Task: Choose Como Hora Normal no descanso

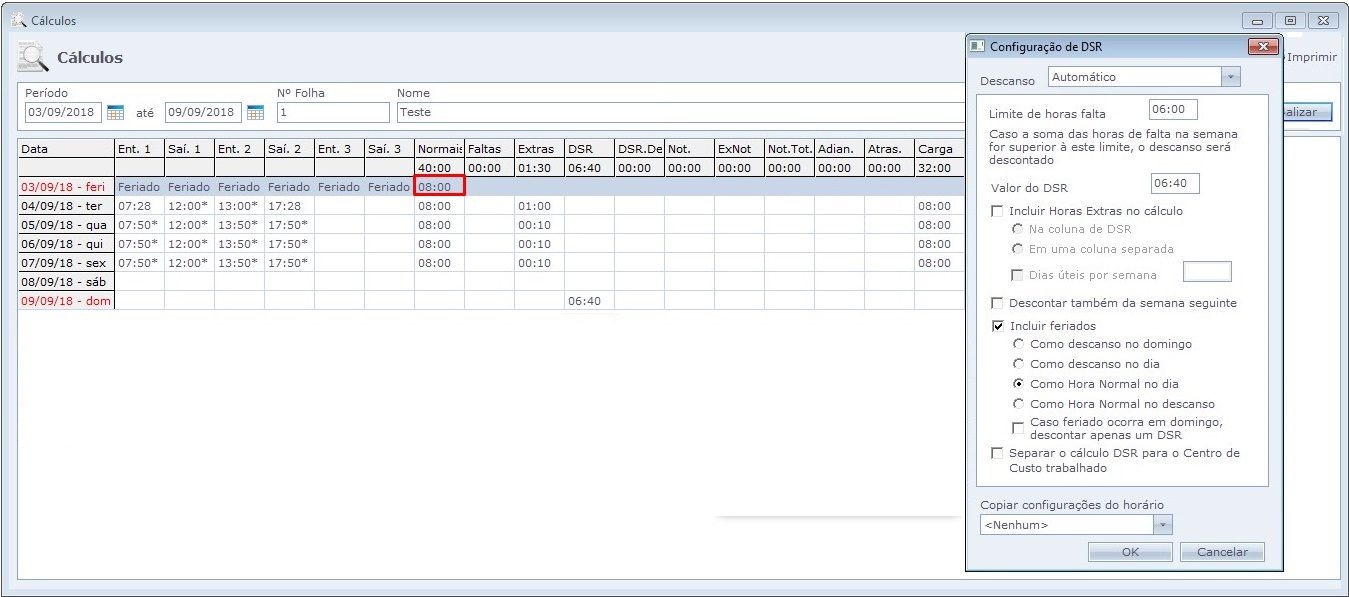Action: 1018,404
